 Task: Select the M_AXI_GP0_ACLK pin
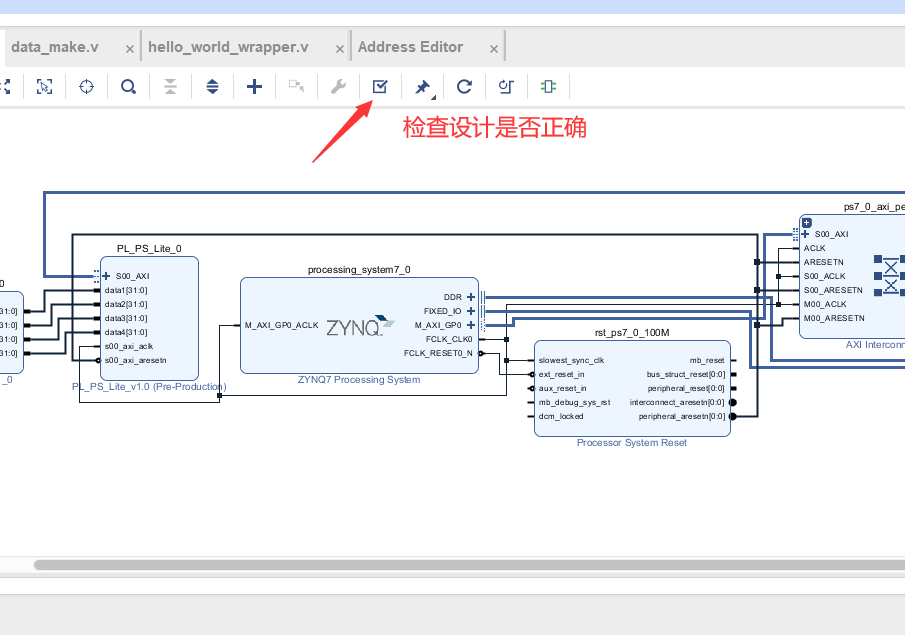[x=282, y=325]
